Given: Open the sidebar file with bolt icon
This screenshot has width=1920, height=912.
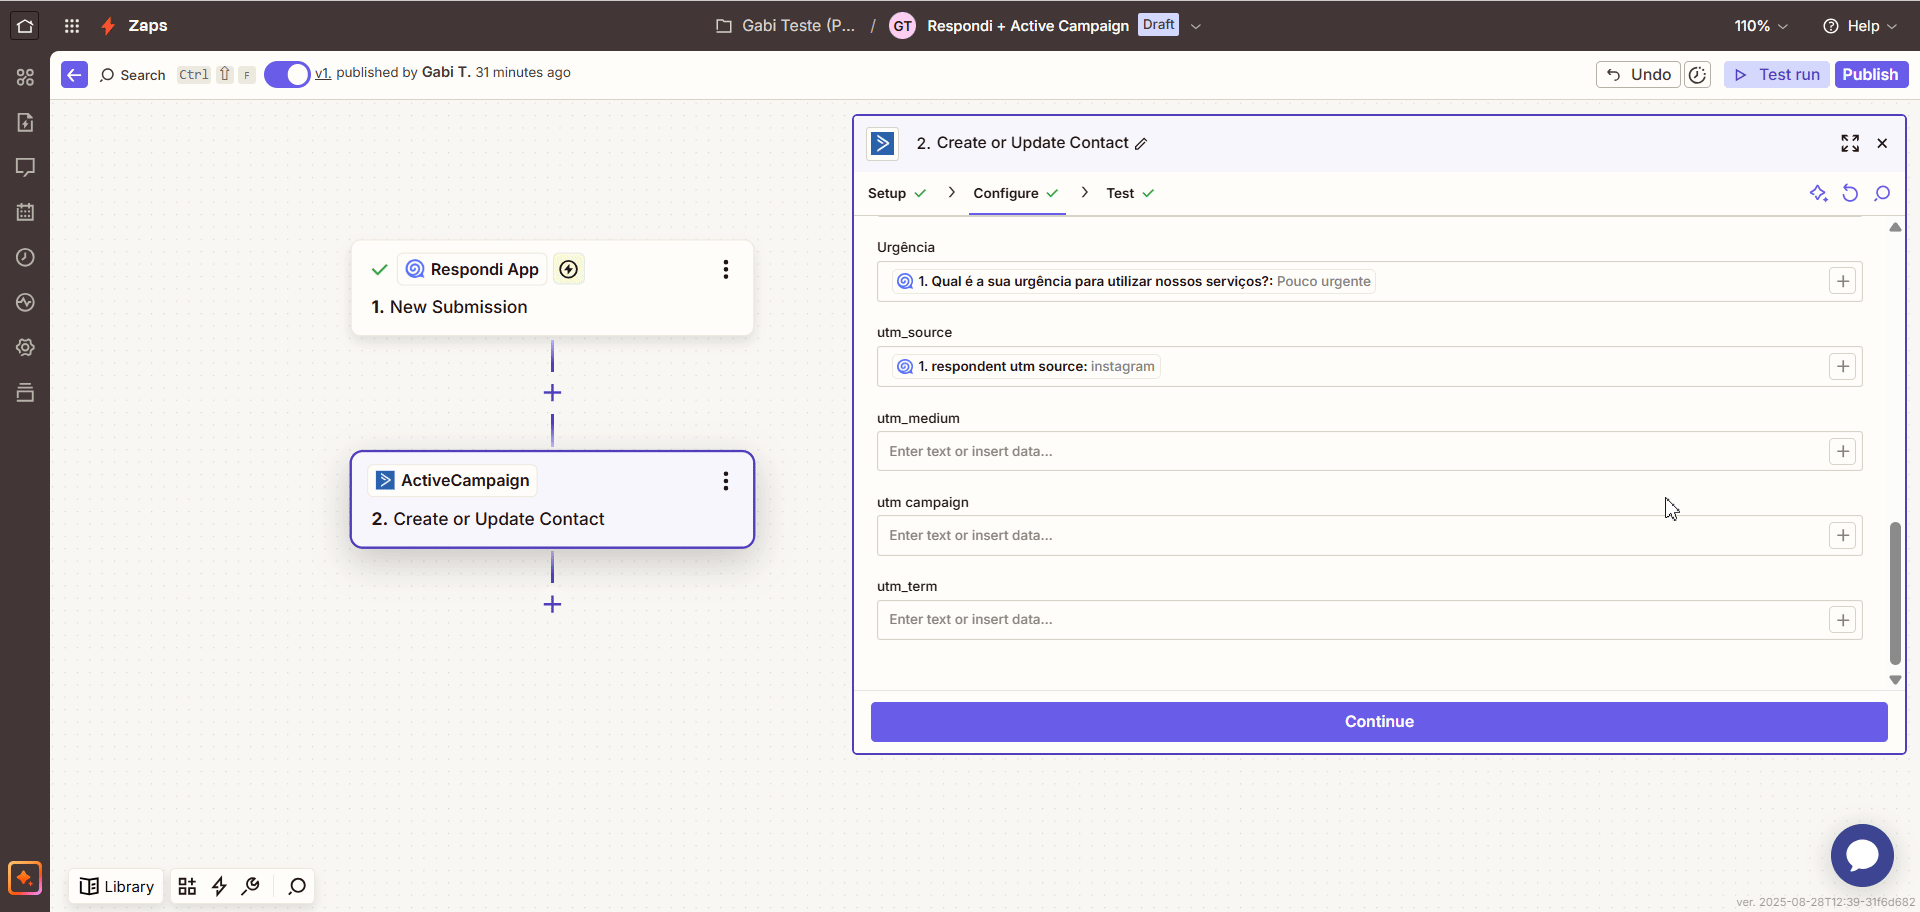Looking at the screenshot, I should [x=25, y=122].
